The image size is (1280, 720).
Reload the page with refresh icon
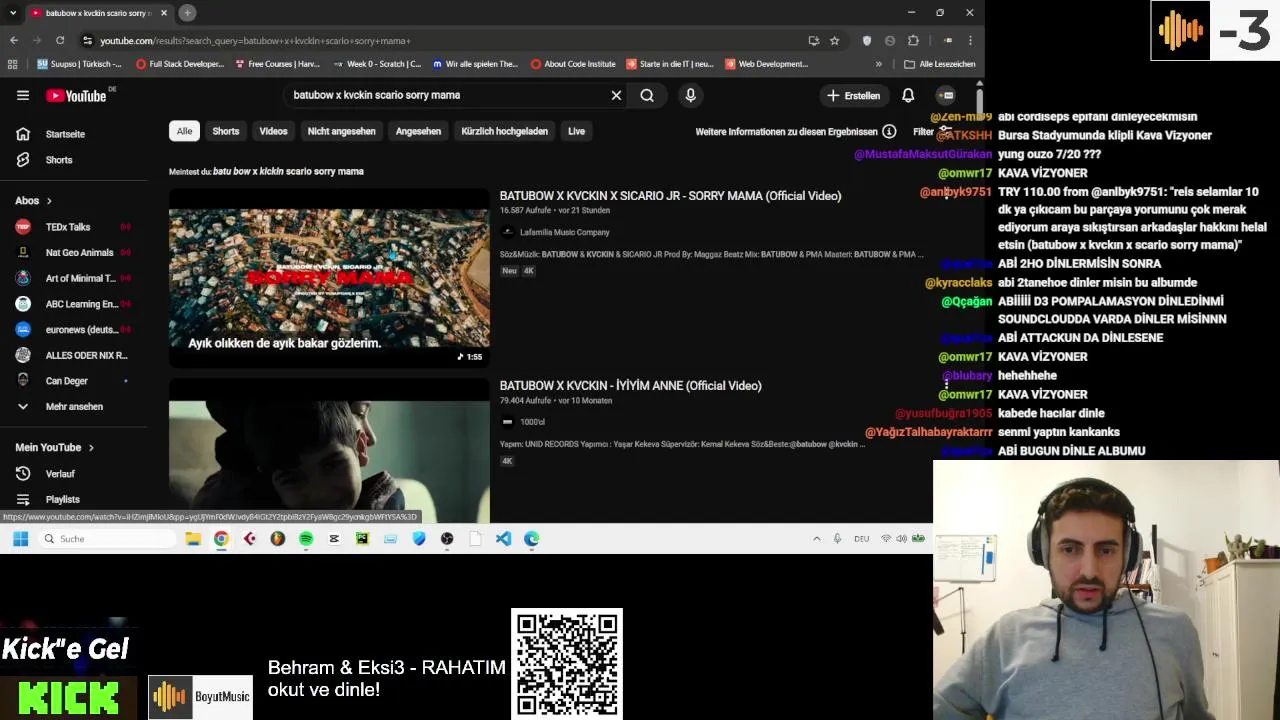coord(60,41)
